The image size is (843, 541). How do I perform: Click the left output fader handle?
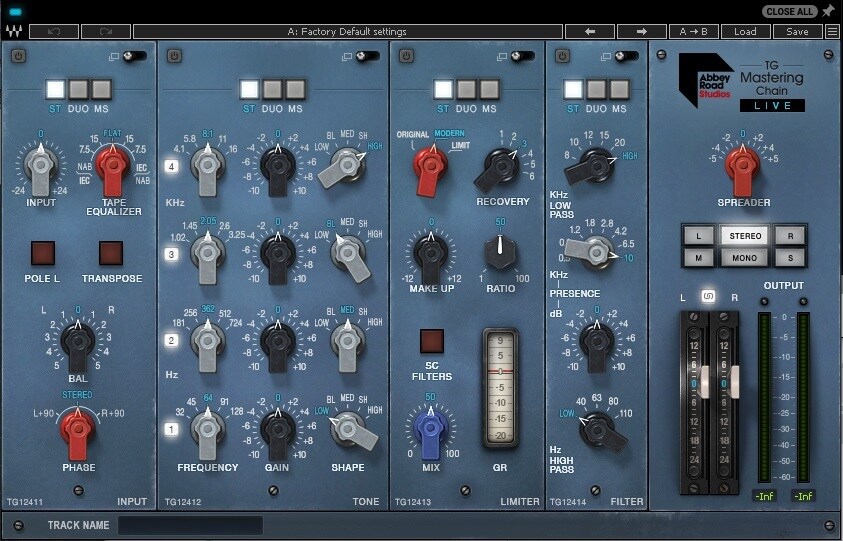click(x=704, y=382)
